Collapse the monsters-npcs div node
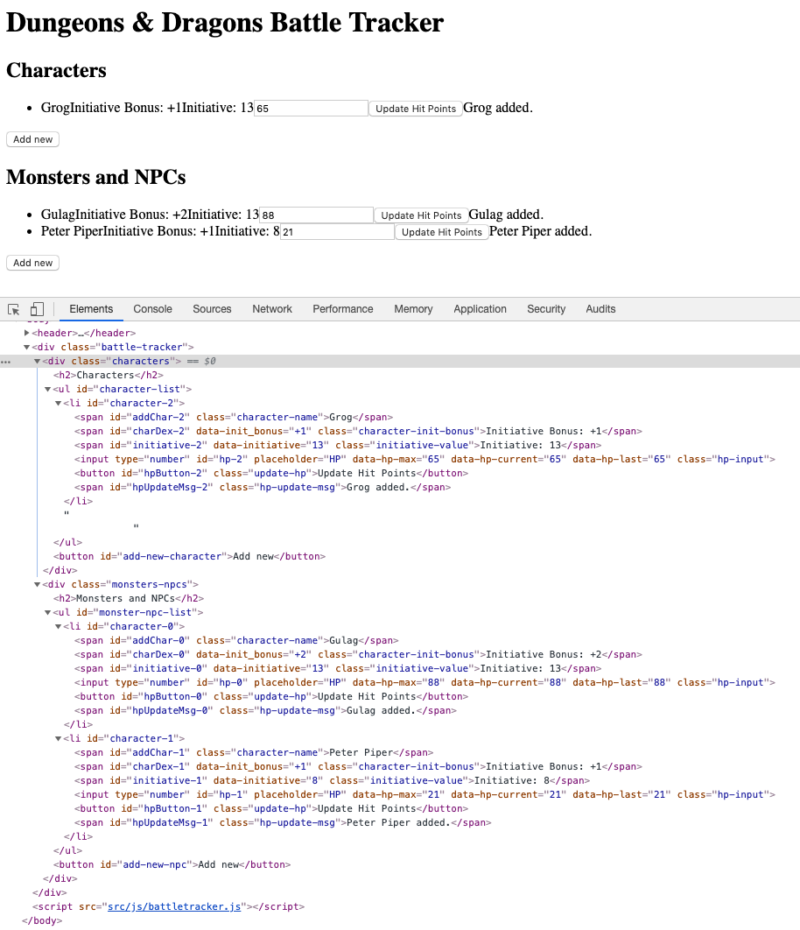 [x=38, y=584]
